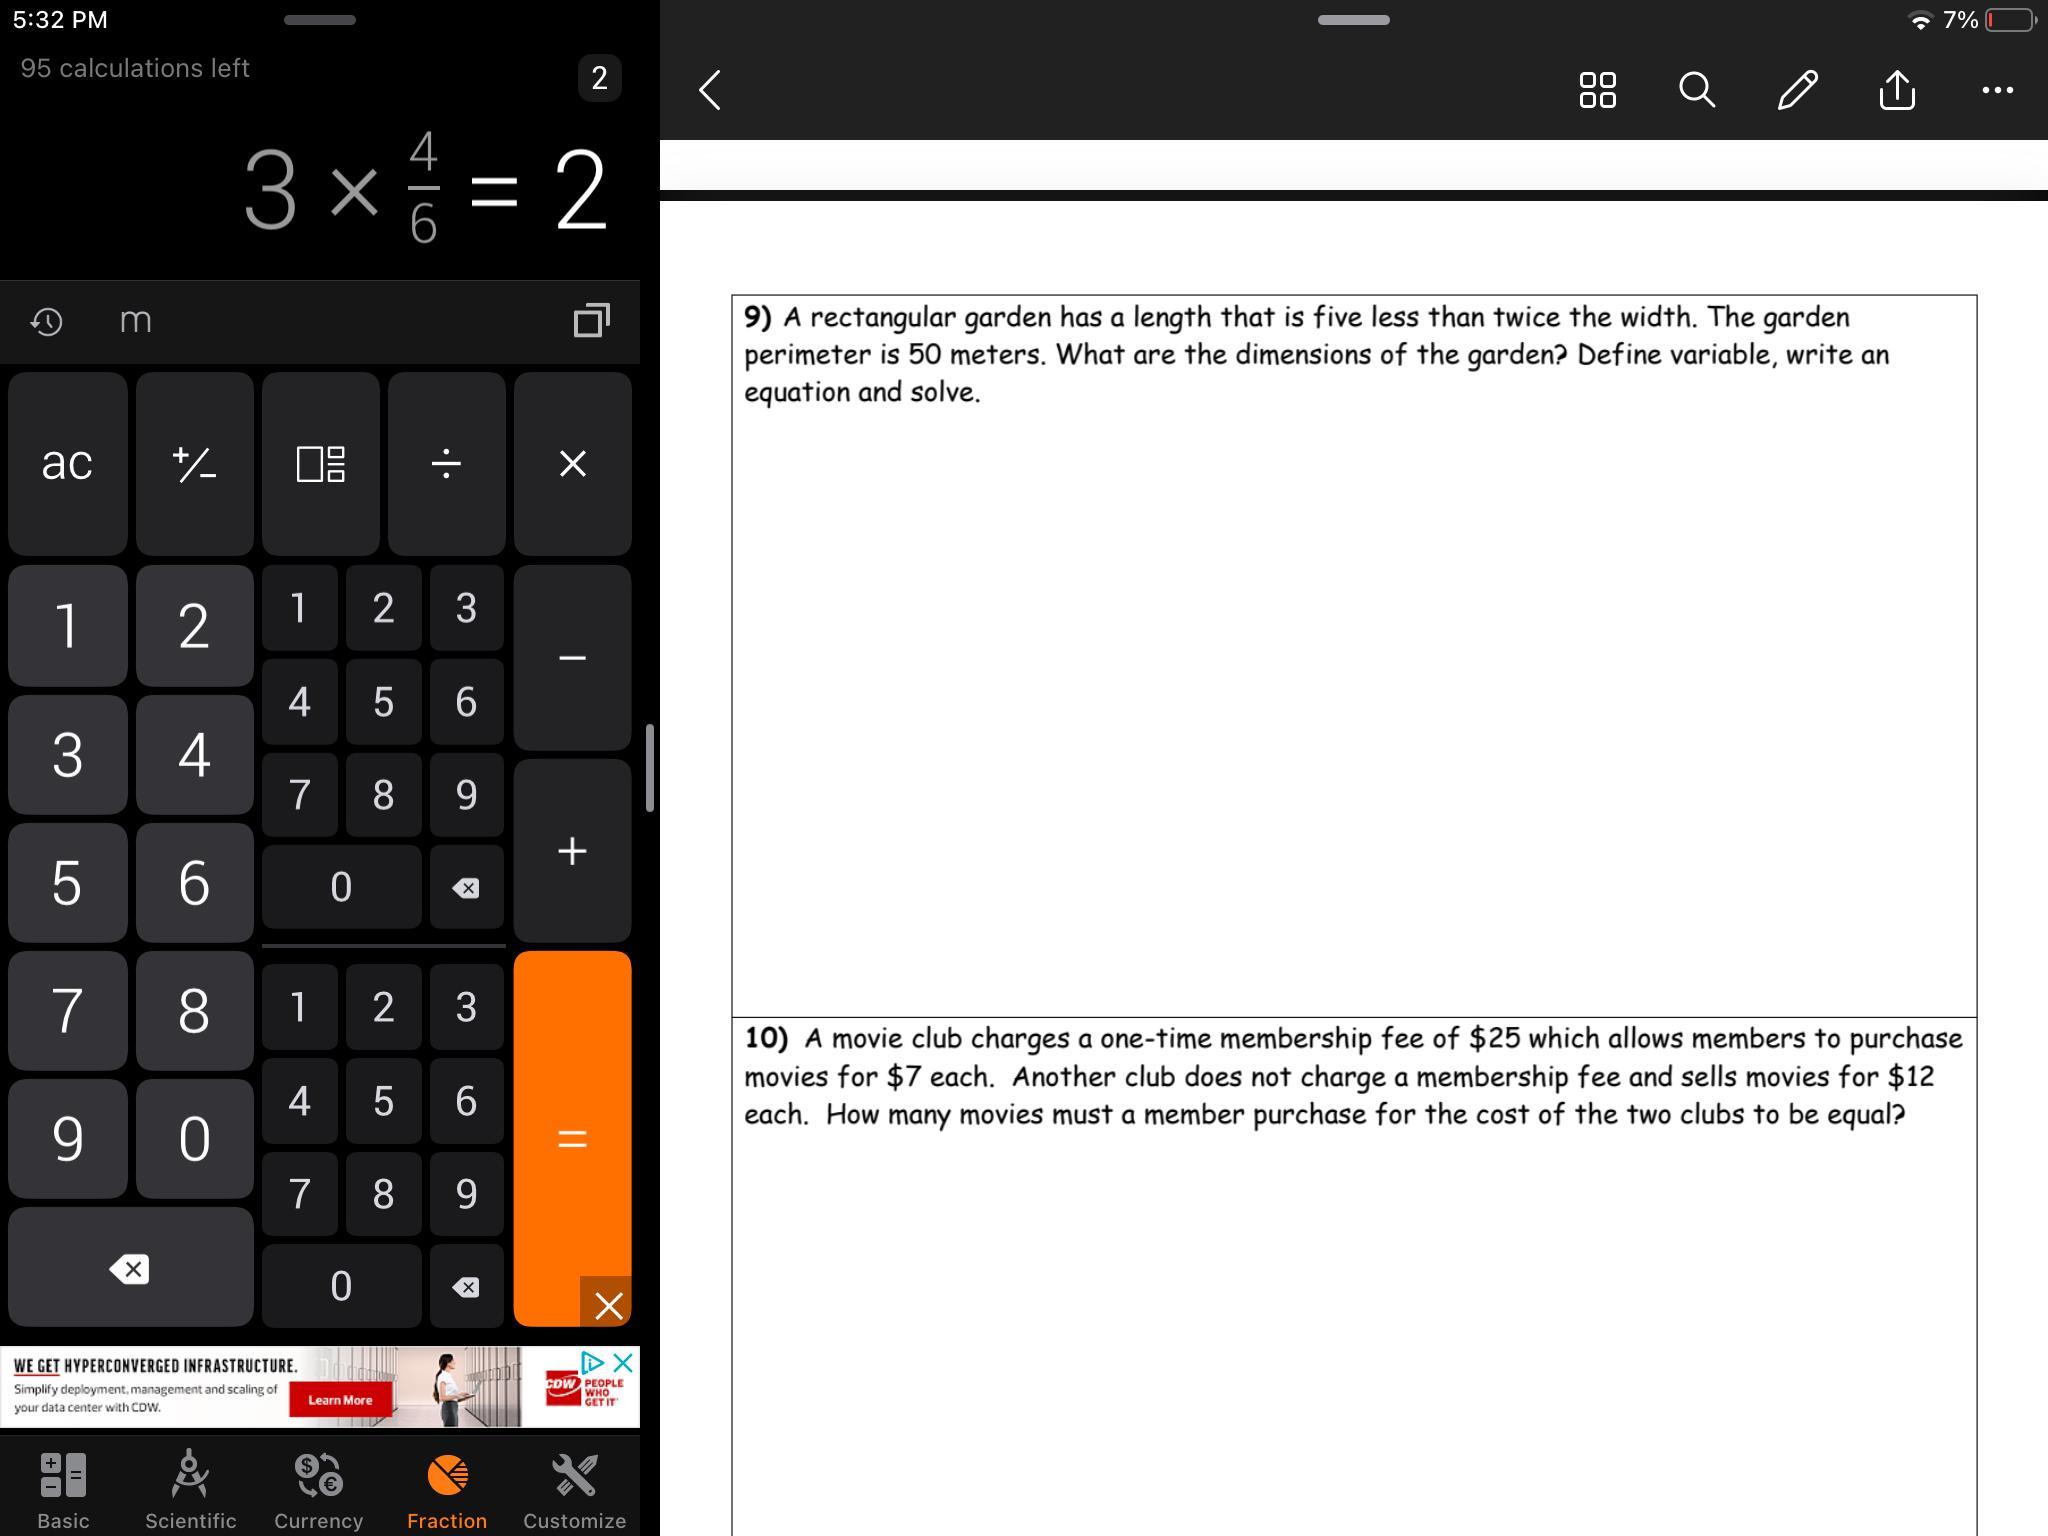
Task: Tap the memory 'm' button
Action: (135, 321)
